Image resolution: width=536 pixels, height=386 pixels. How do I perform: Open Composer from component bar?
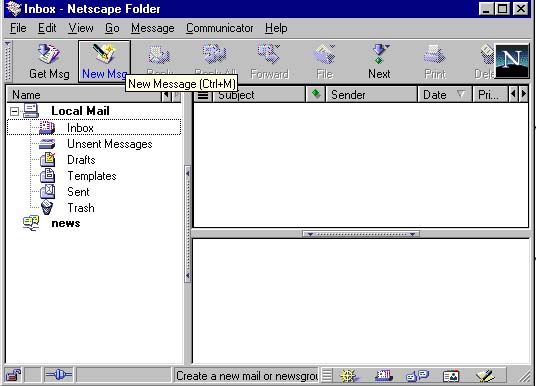[485, 376]
